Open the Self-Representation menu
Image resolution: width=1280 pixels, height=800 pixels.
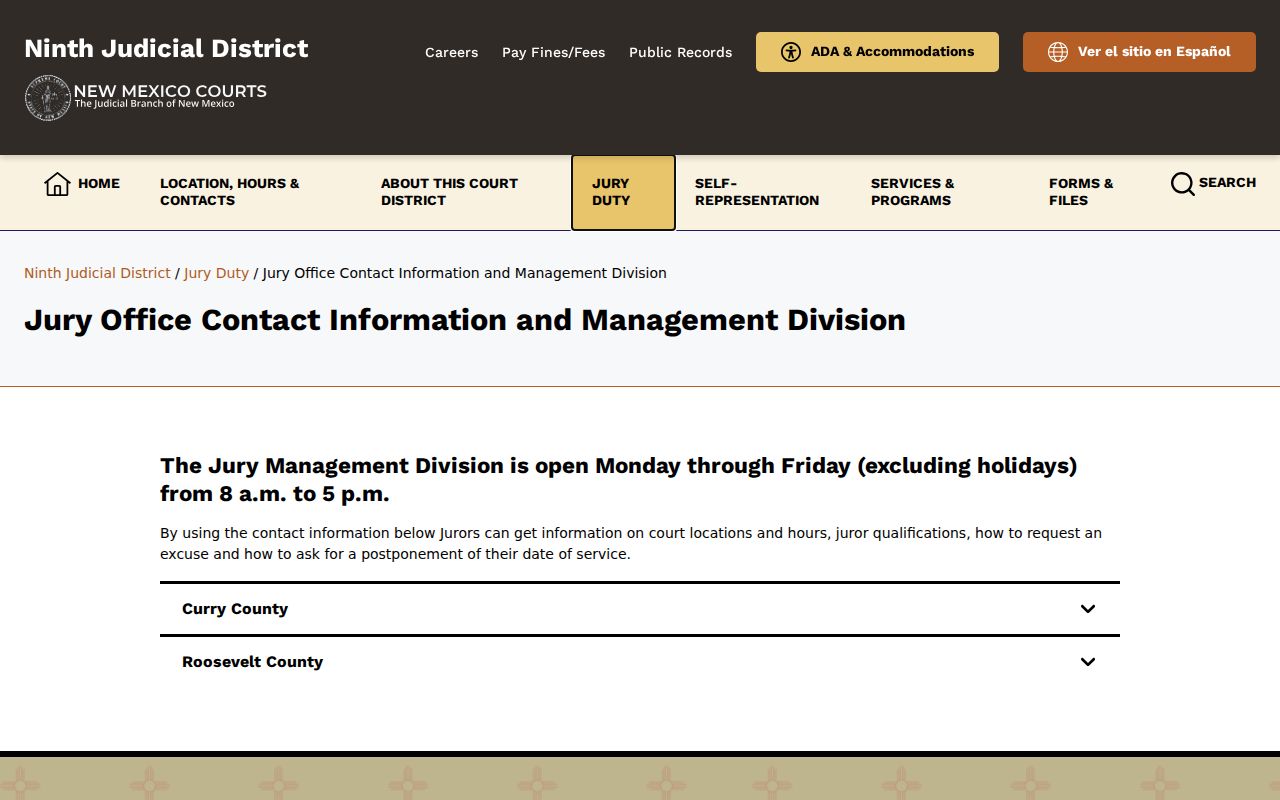[757, 192]
